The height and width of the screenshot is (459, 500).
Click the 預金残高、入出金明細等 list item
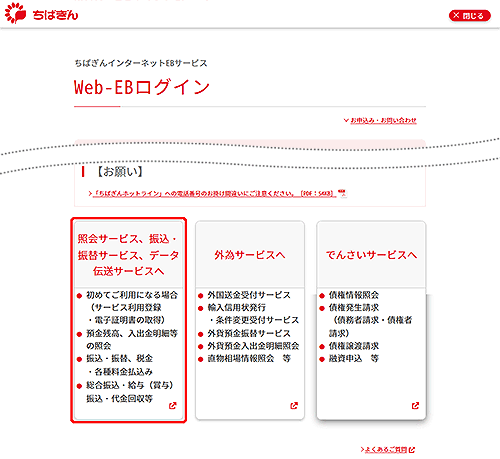click(x=132, y=339)
